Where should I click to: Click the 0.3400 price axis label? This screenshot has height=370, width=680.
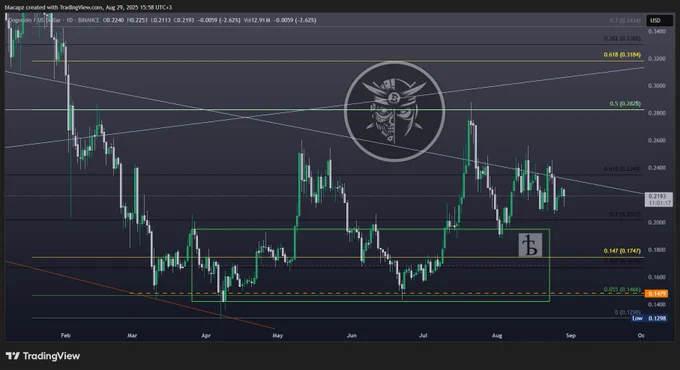click(x=657, y=32)
